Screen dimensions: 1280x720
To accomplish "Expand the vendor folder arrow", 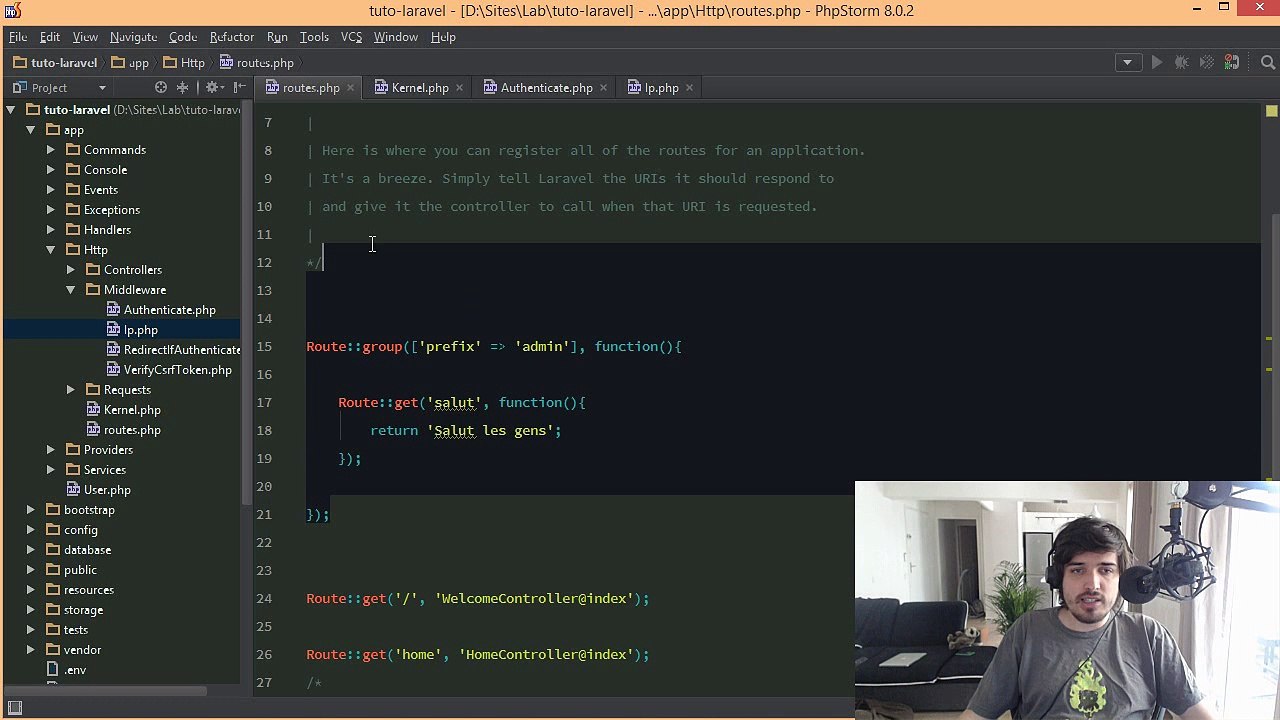I will pyautogui.click(x=31, y=650).
